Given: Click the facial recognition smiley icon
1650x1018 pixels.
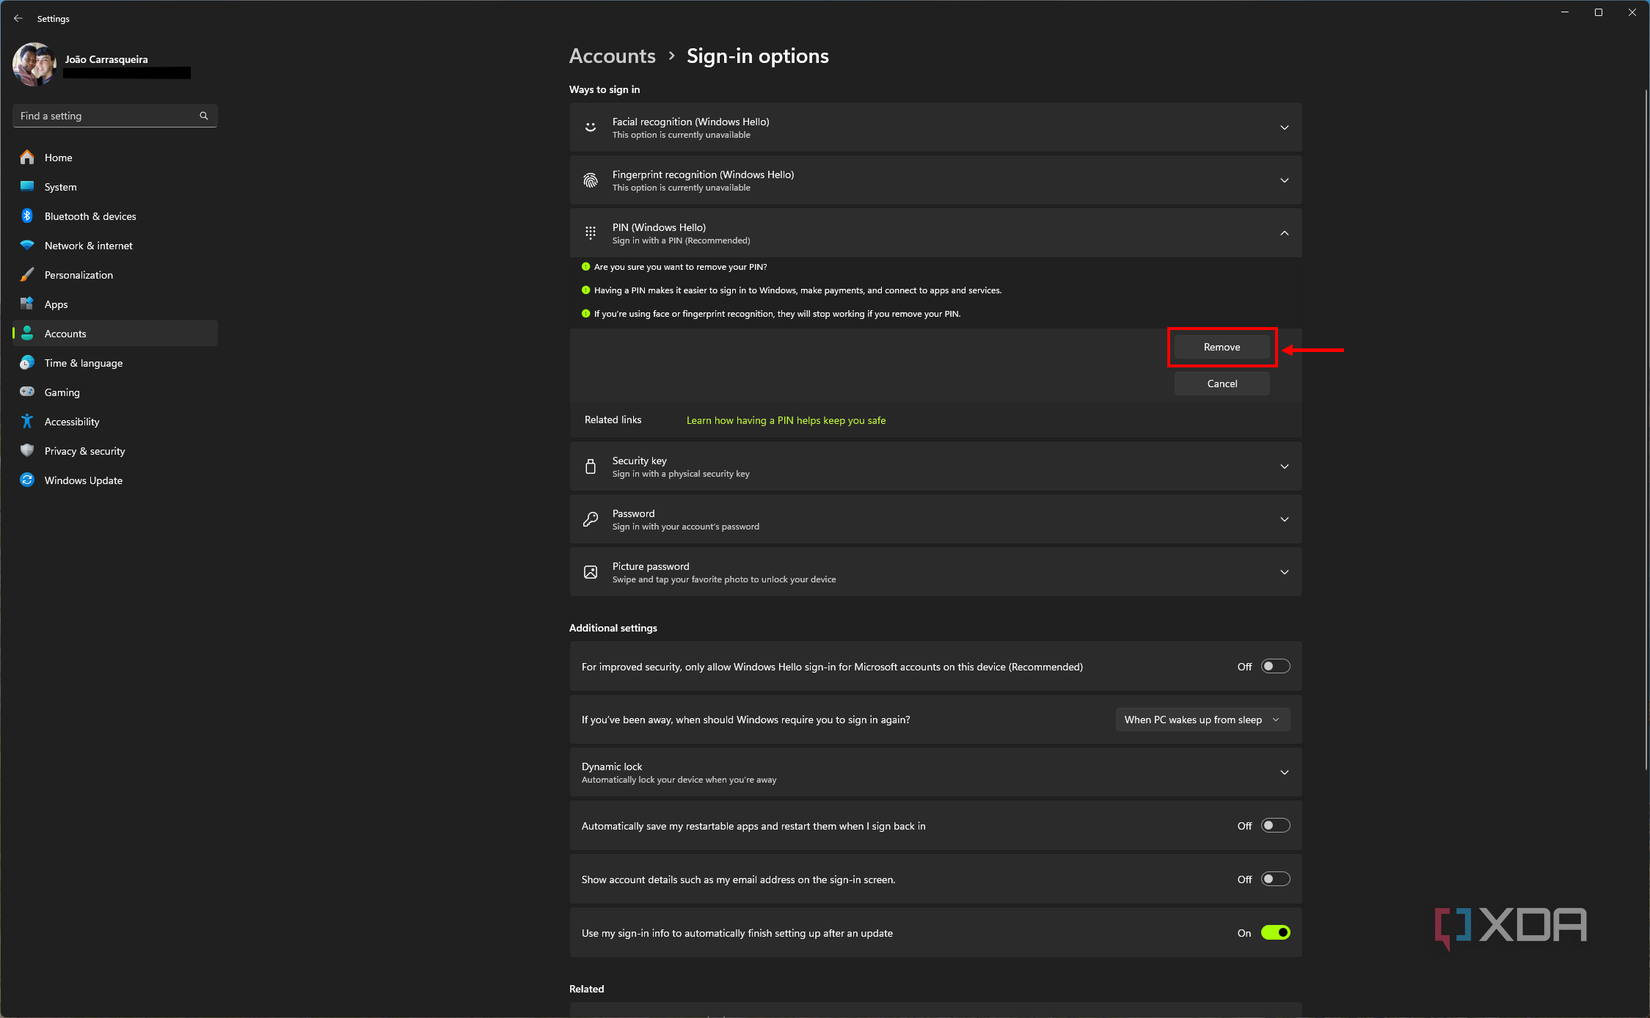Looking at the screenshot, I should [591, 128].
